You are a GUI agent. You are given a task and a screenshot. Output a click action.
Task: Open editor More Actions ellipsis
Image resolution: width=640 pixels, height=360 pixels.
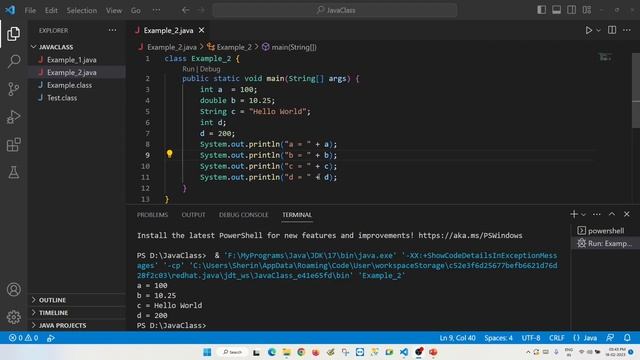click(627, 30)
